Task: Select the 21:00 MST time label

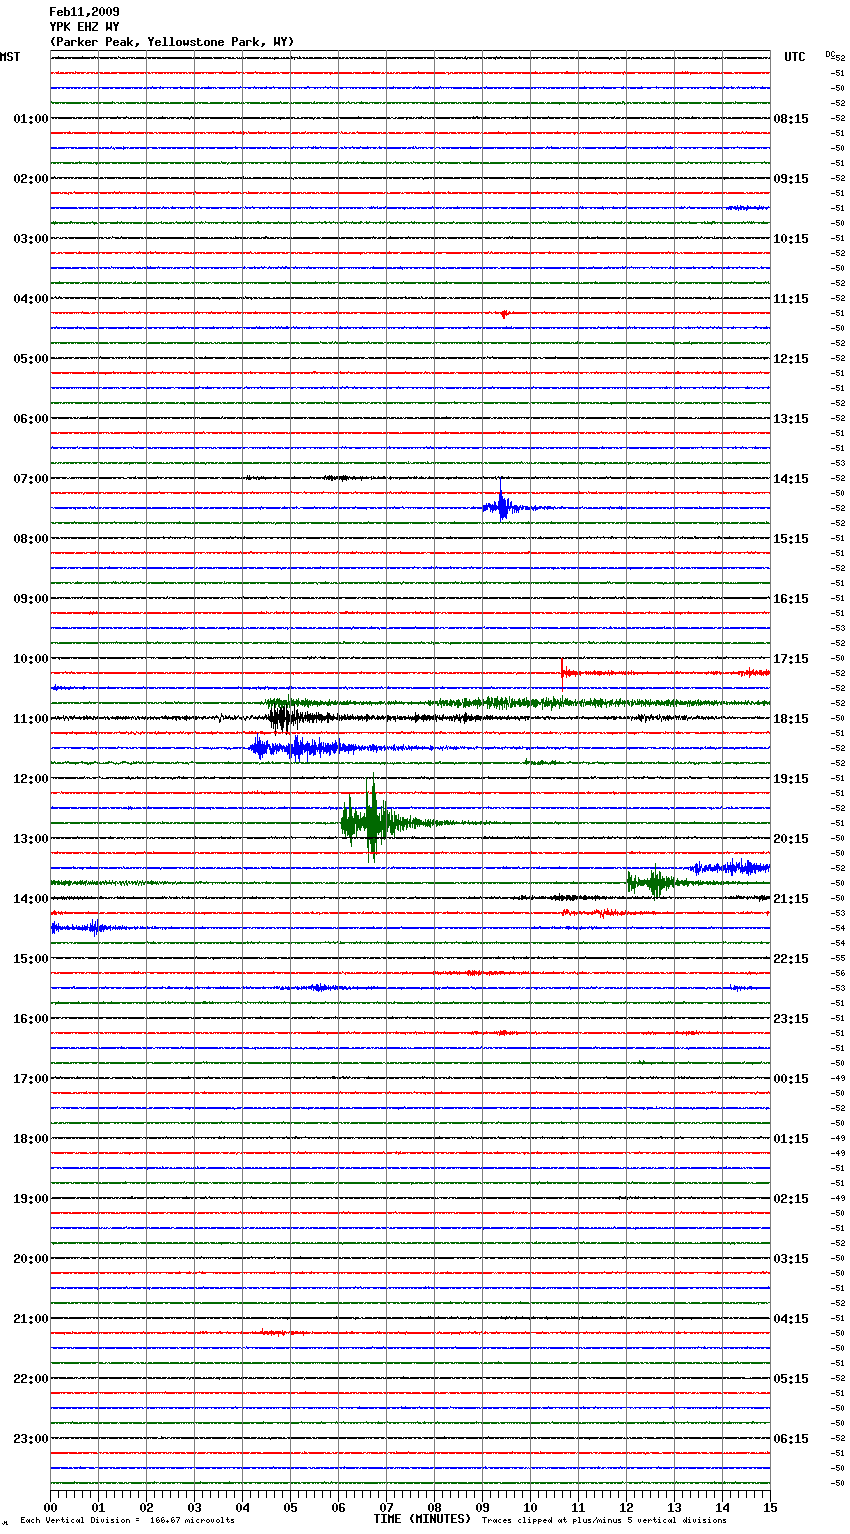Action: click(30, 1319)
